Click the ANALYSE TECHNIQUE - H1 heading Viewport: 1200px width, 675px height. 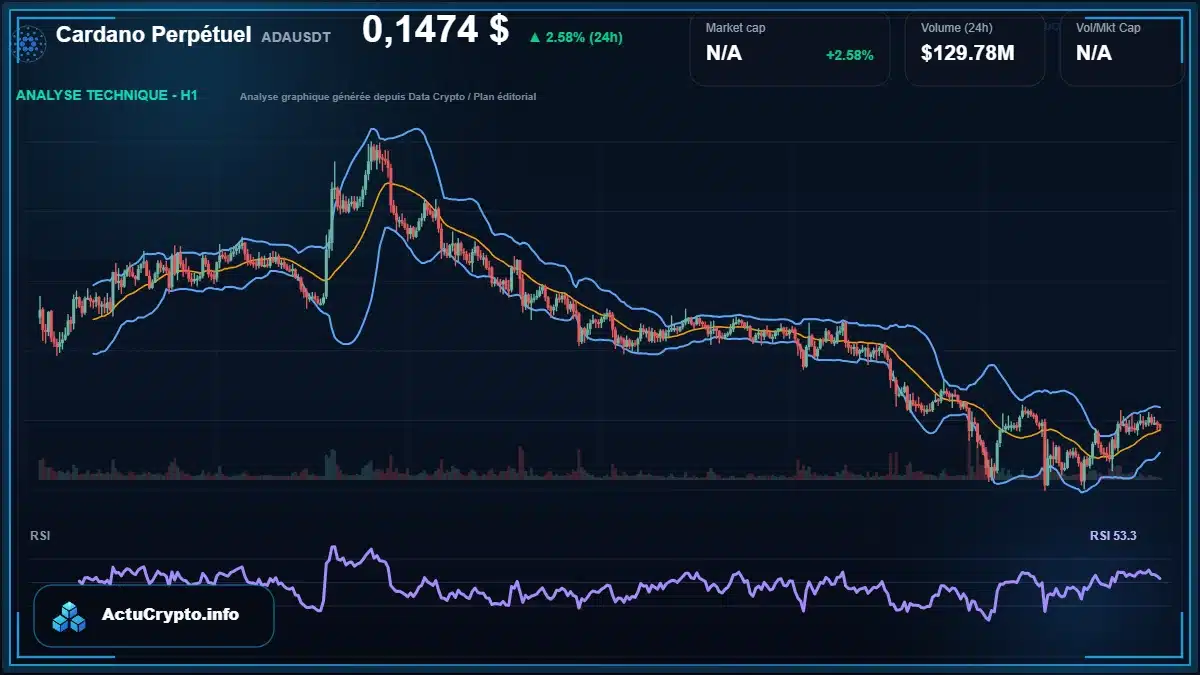tap(107, 95)
